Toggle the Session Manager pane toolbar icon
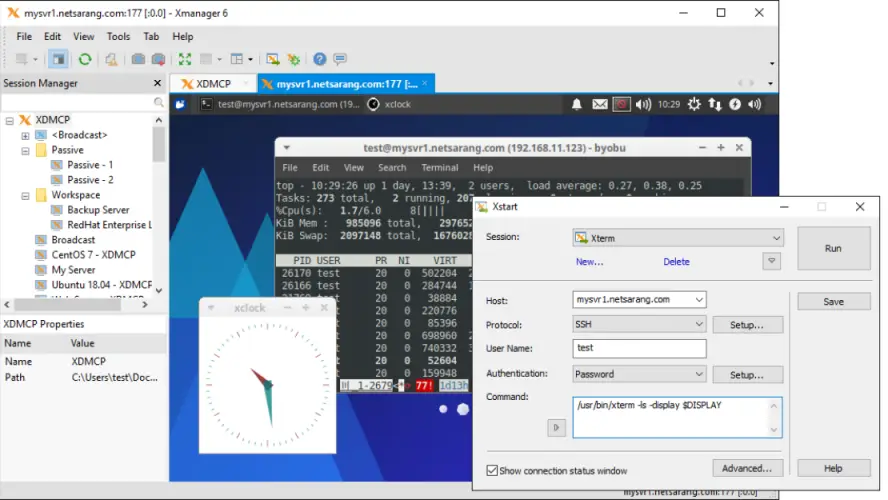This screenshot has width=888, height=500. pos(58,59)
